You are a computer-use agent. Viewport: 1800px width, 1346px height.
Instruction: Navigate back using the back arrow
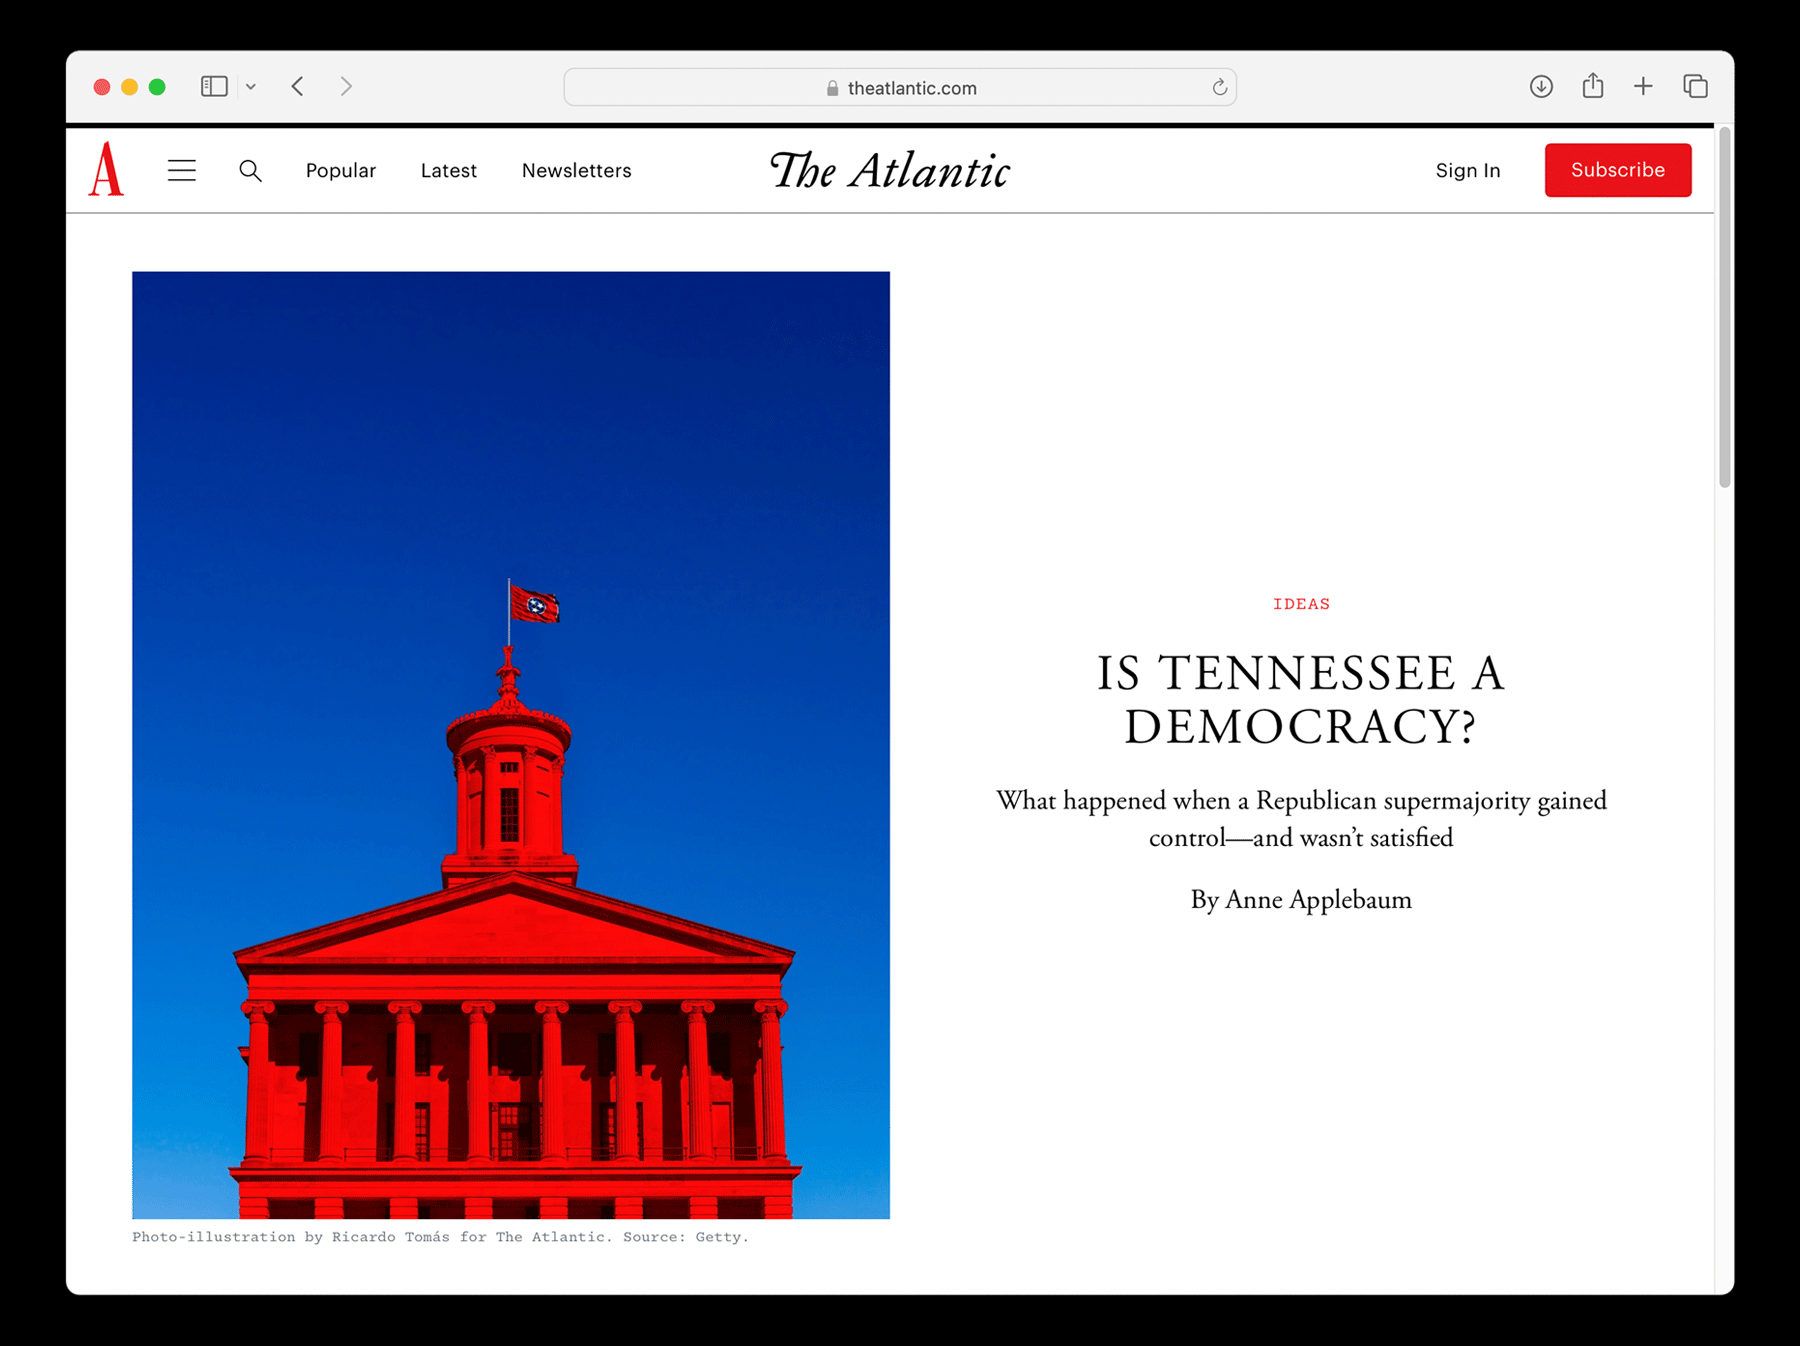[298, 86]
